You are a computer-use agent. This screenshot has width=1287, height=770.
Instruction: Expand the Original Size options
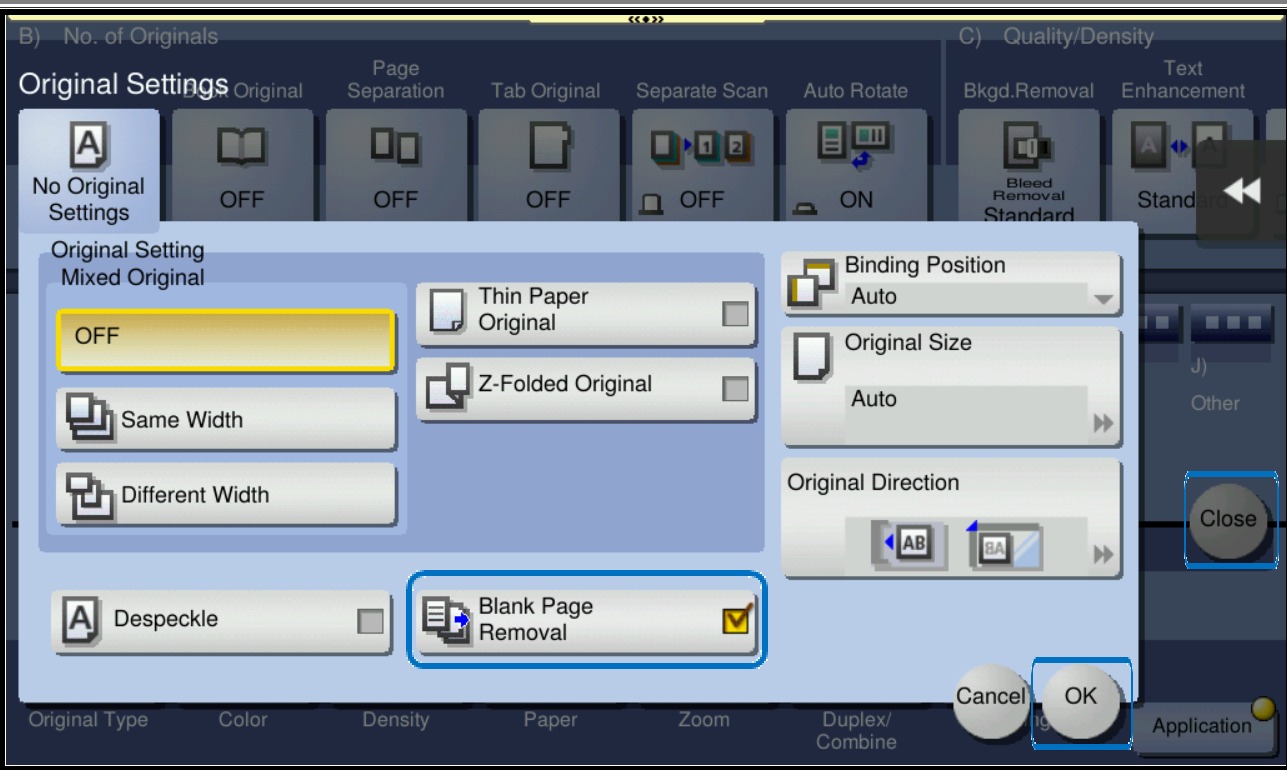1103,423
